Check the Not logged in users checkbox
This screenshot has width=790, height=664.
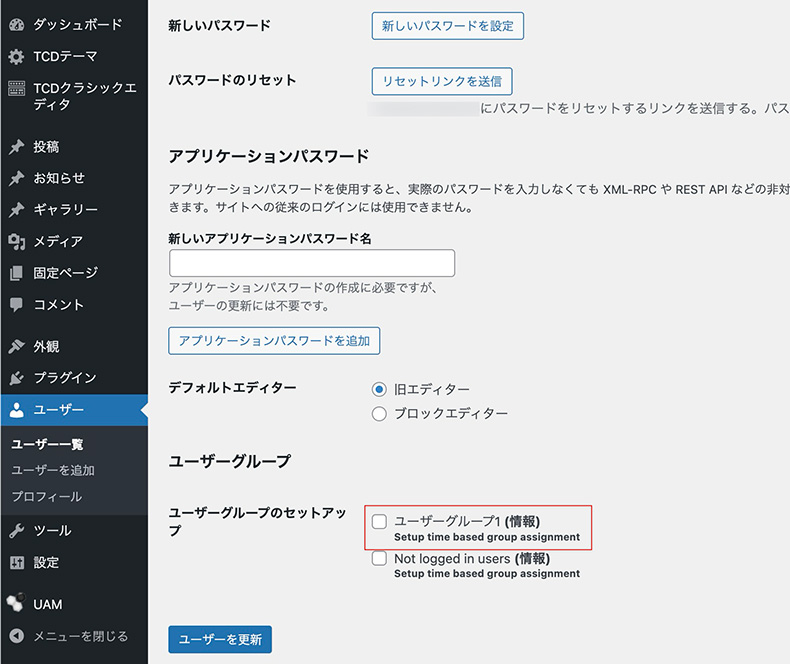coord(379,558)
